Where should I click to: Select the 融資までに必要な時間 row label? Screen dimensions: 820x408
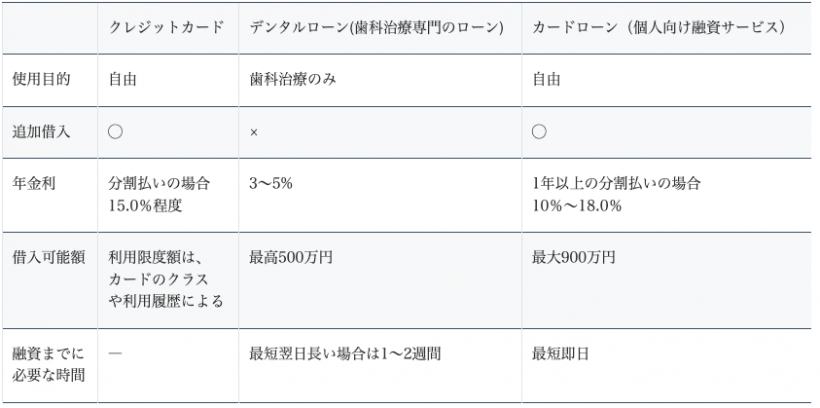point(48,366)
